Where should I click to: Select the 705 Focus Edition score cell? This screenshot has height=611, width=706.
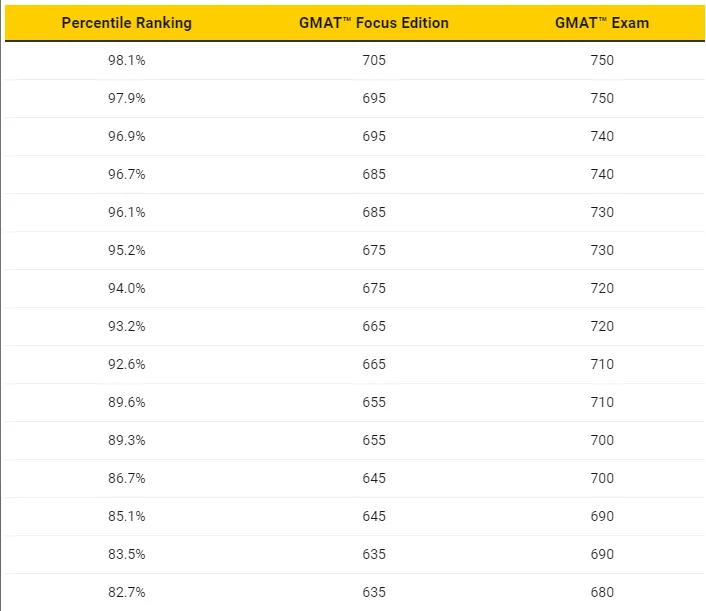pyautogui.click(x=374, y=60)
